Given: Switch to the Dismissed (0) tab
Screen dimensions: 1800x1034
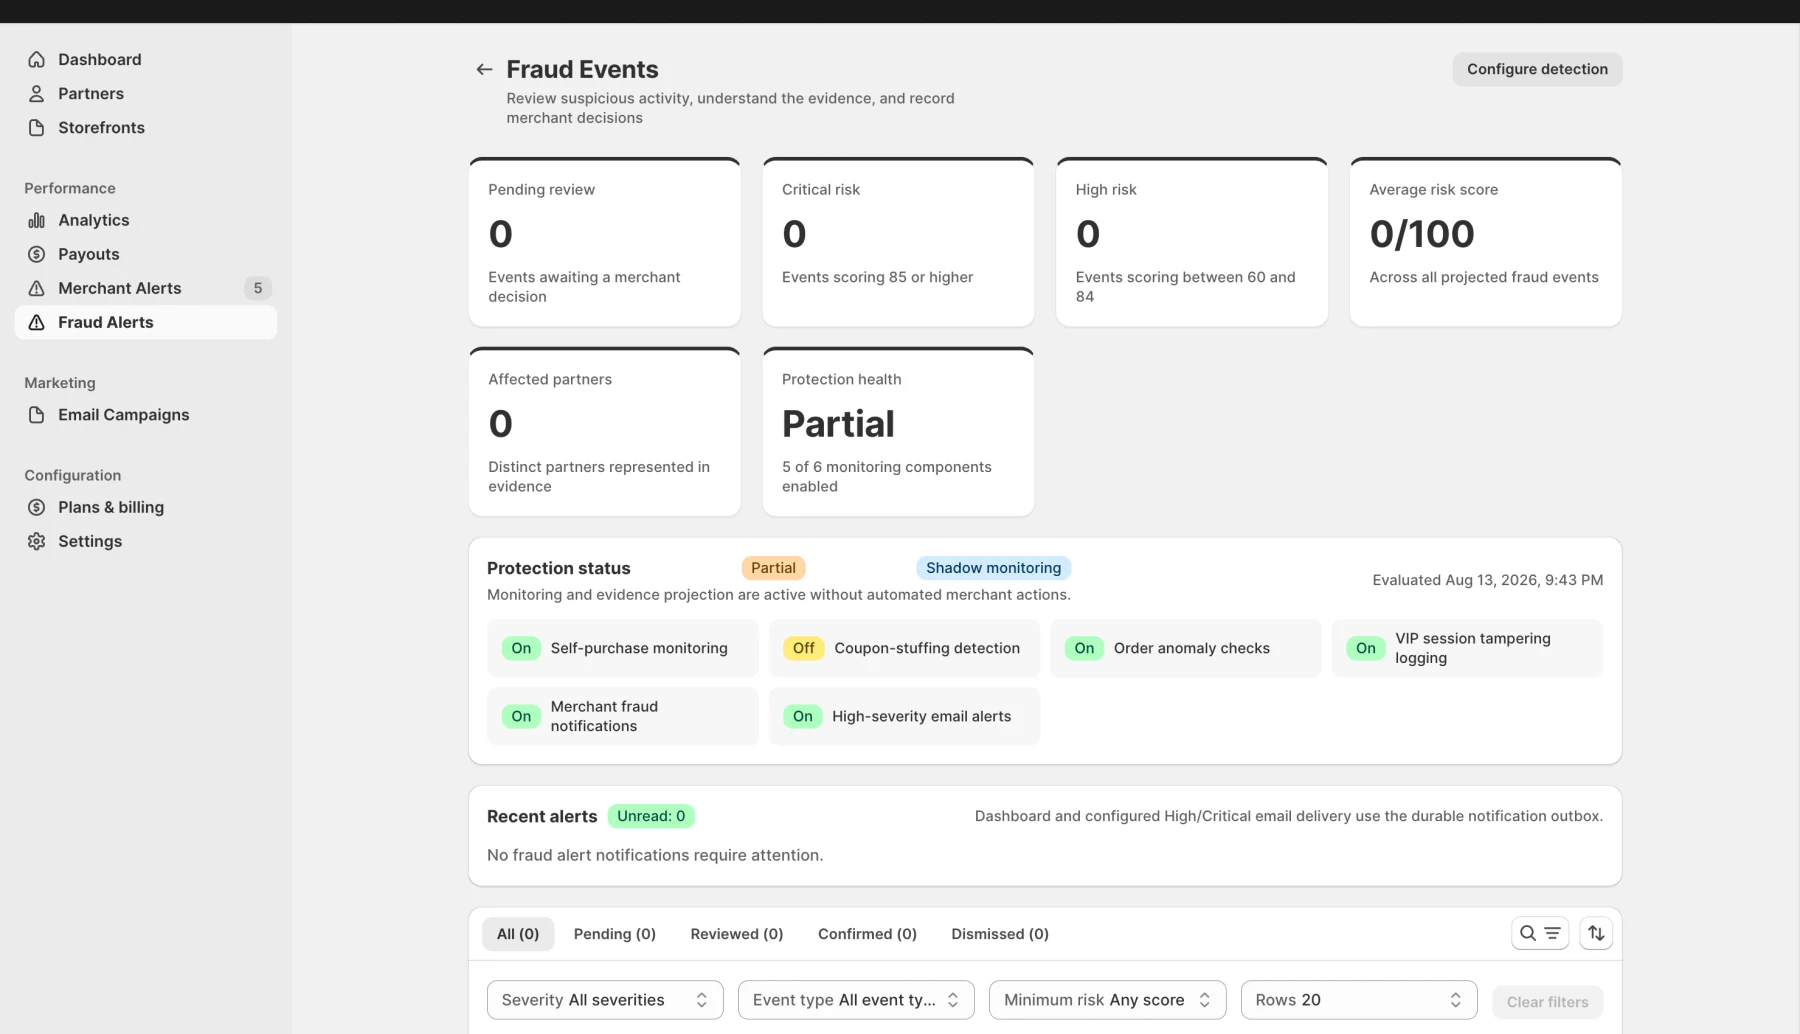Looking at the screenshot, I should (1000, 934).
